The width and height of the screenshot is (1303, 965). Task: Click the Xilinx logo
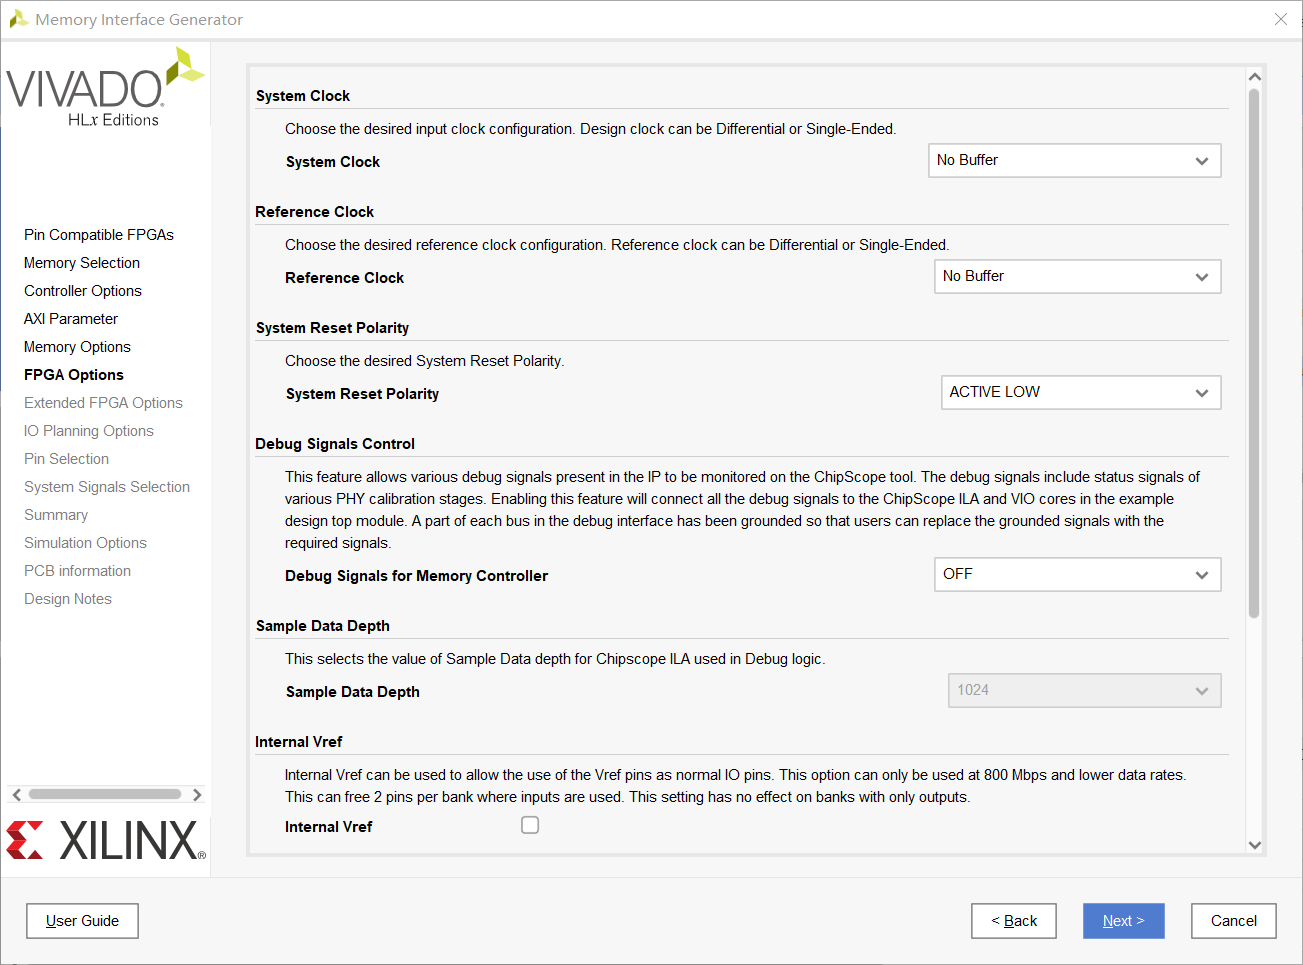(x=106, y=841)
